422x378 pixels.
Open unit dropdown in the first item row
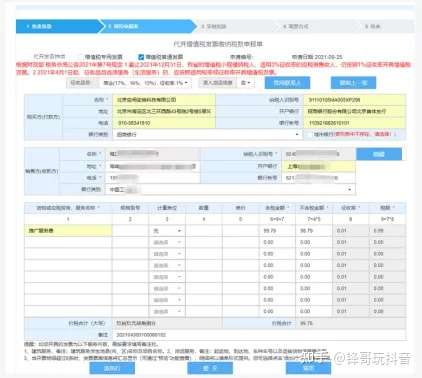pyautogui.click(x=167, y=231)
